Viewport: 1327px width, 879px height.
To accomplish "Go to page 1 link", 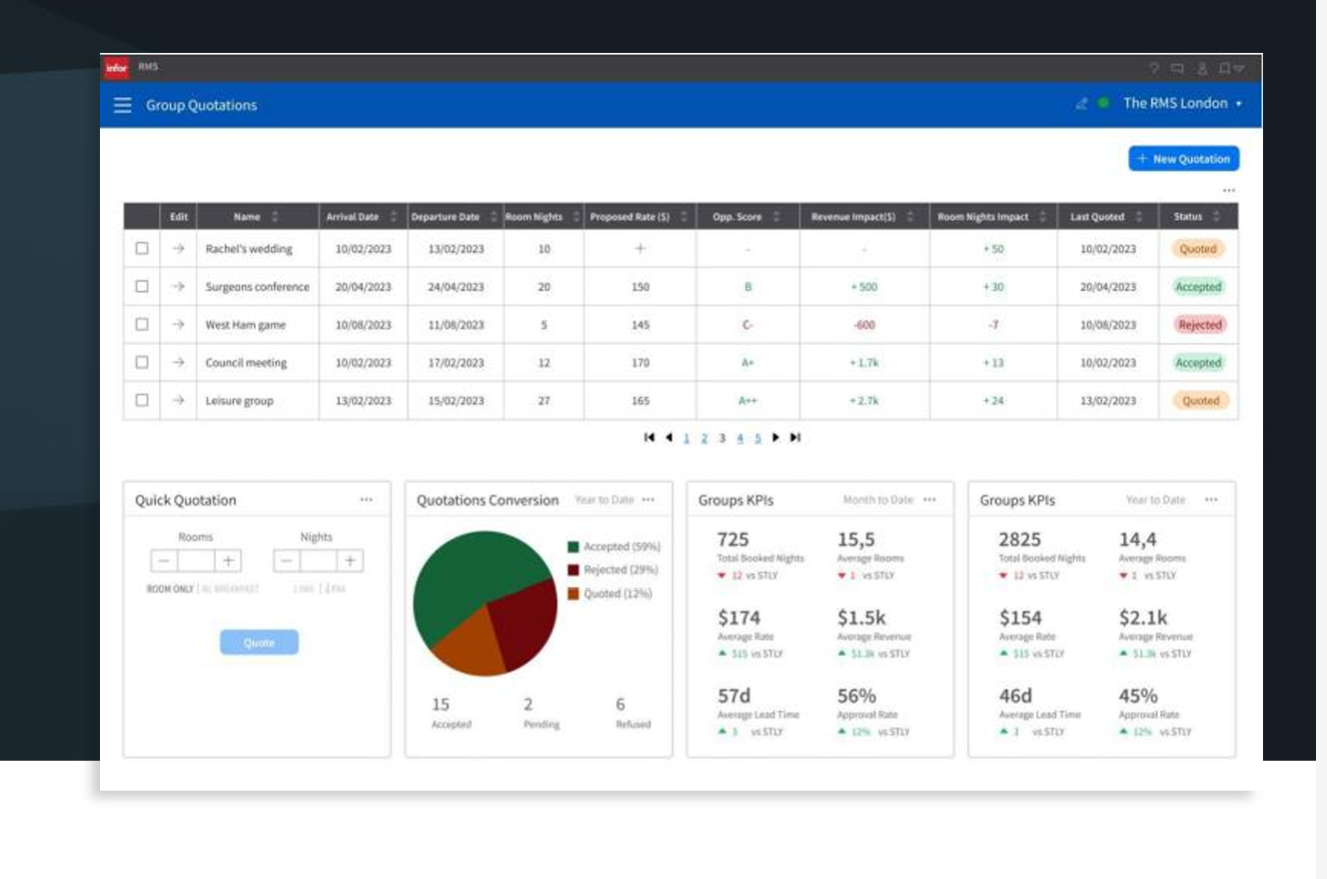I will 687,438.
